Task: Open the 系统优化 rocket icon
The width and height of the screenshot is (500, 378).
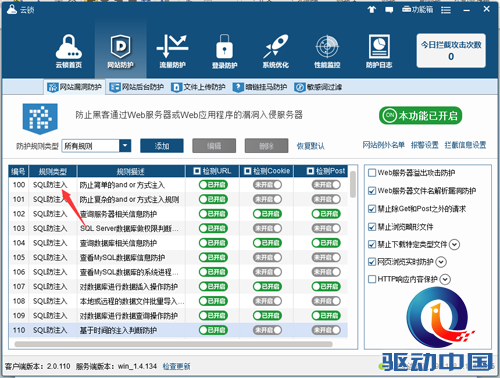Action: (x=275, y=51)
